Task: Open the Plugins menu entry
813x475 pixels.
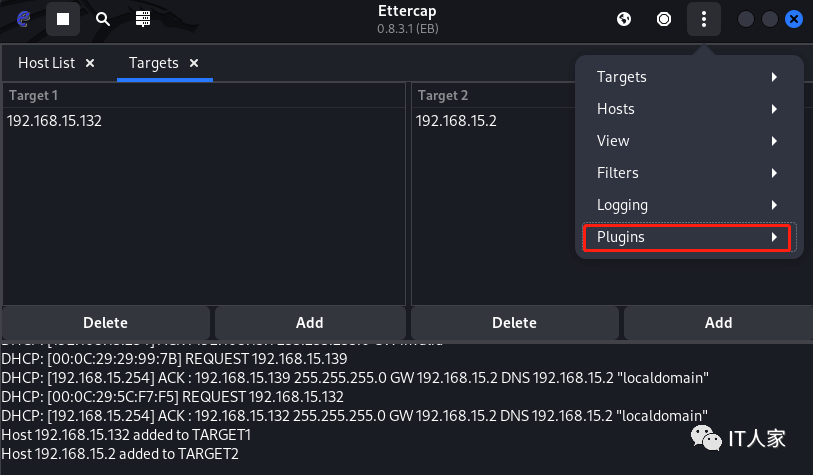Action: click(688, 237)
